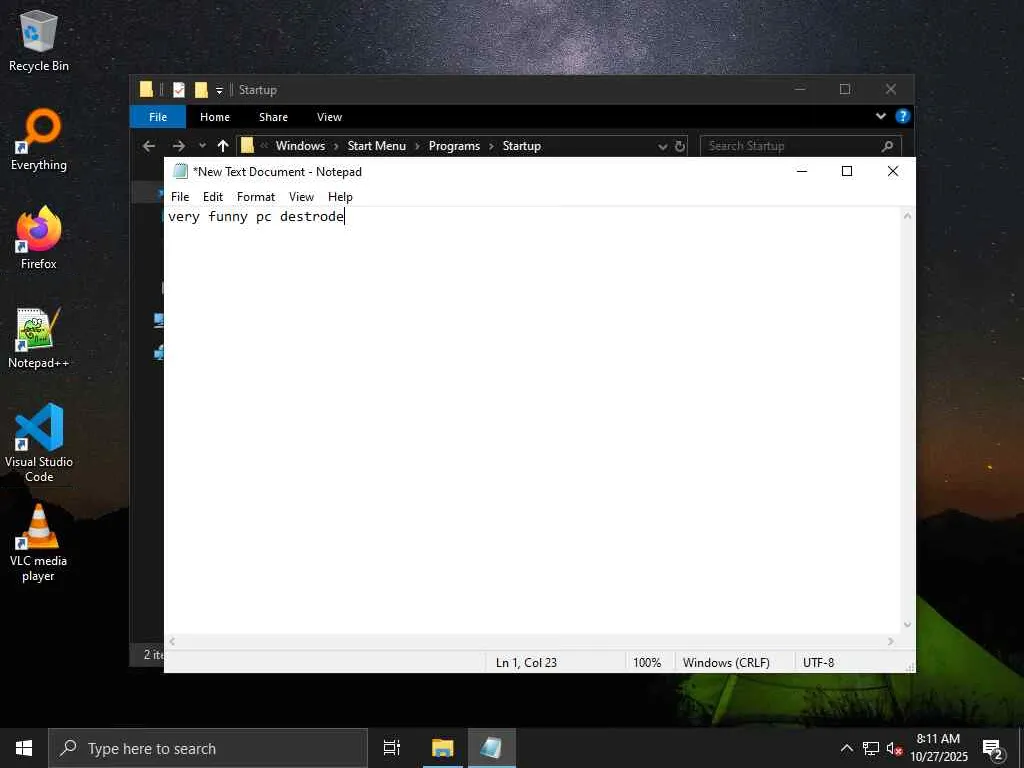
Task: Launch the Notepad++ desktop shortcut
Action: (39, 338)
